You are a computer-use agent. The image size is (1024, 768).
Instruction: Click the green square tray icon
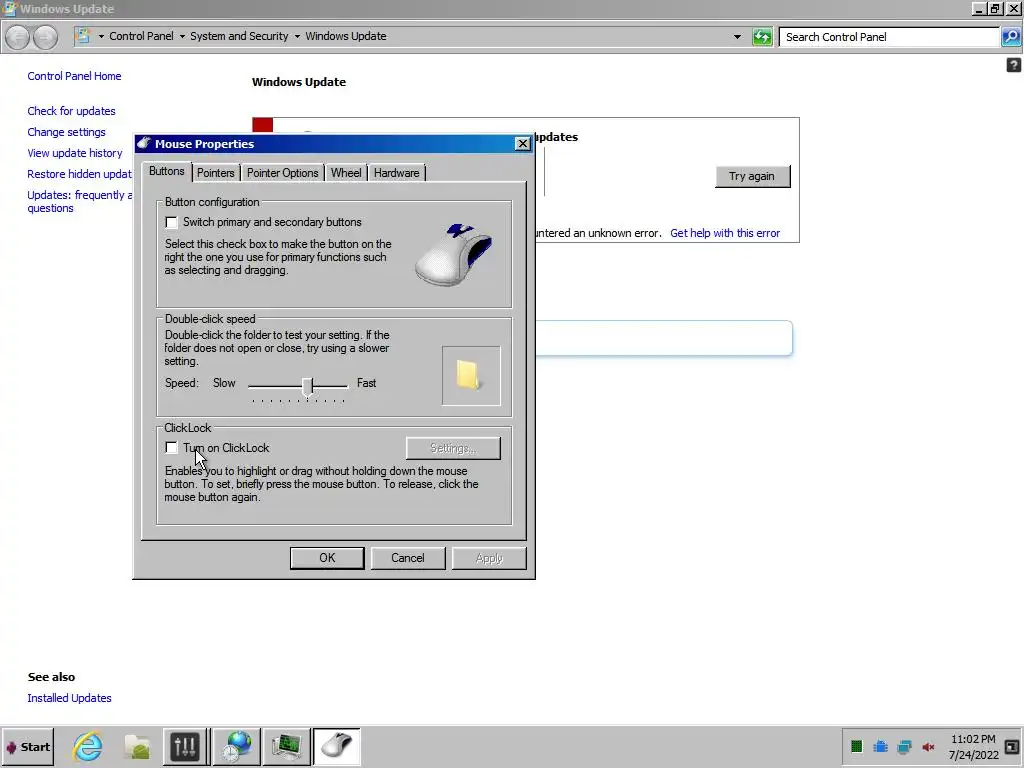857,746
